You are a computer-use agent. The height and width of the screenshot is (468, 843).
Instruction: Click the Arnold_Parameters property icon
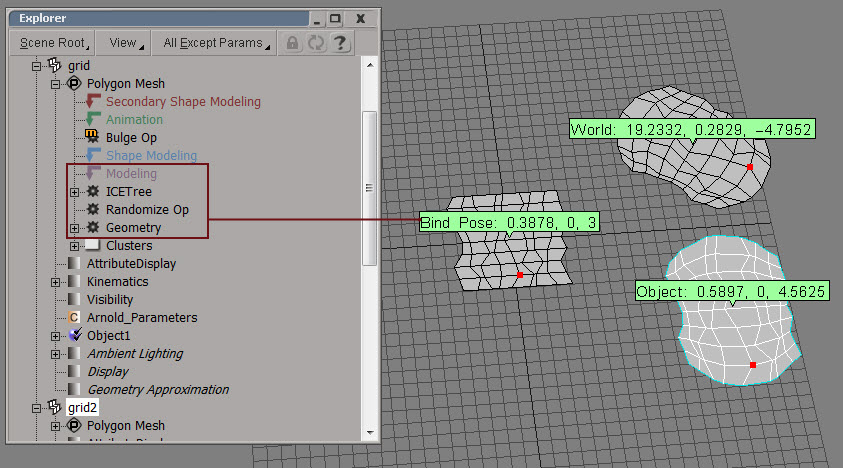click(73, 317)
